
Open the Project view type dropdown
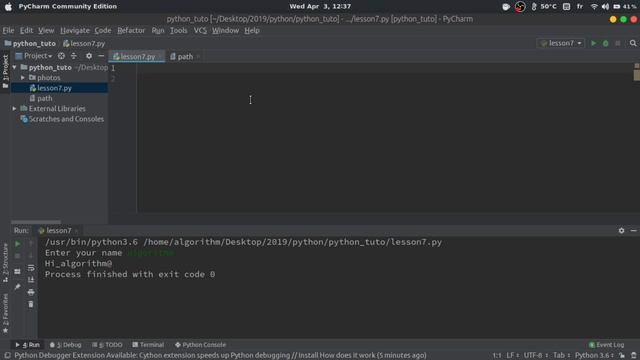(34, 56)
